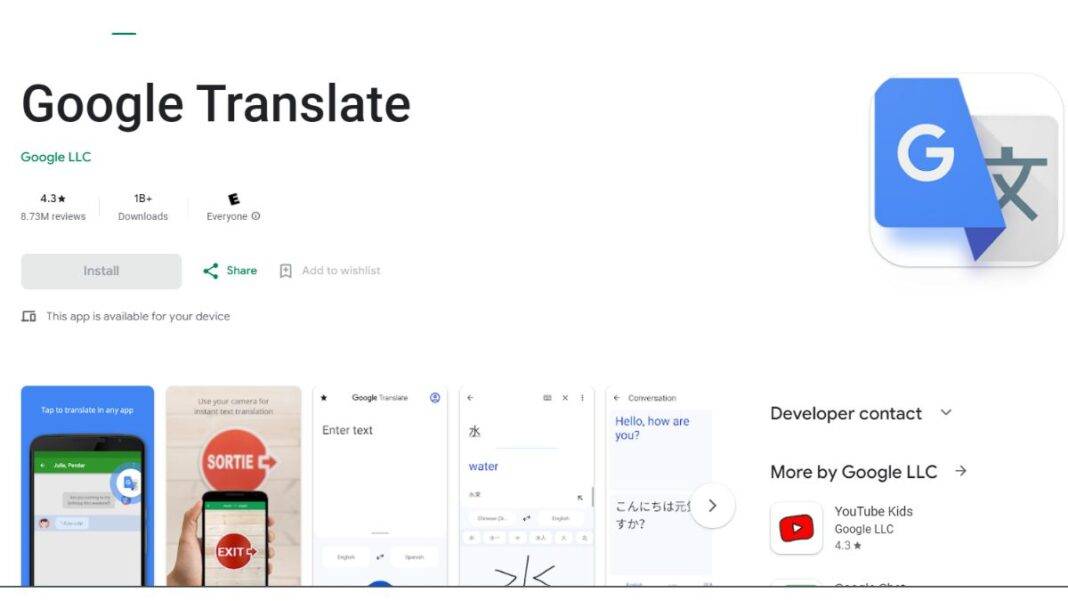Click the Share icon next to Install

[x=211, y=270]
